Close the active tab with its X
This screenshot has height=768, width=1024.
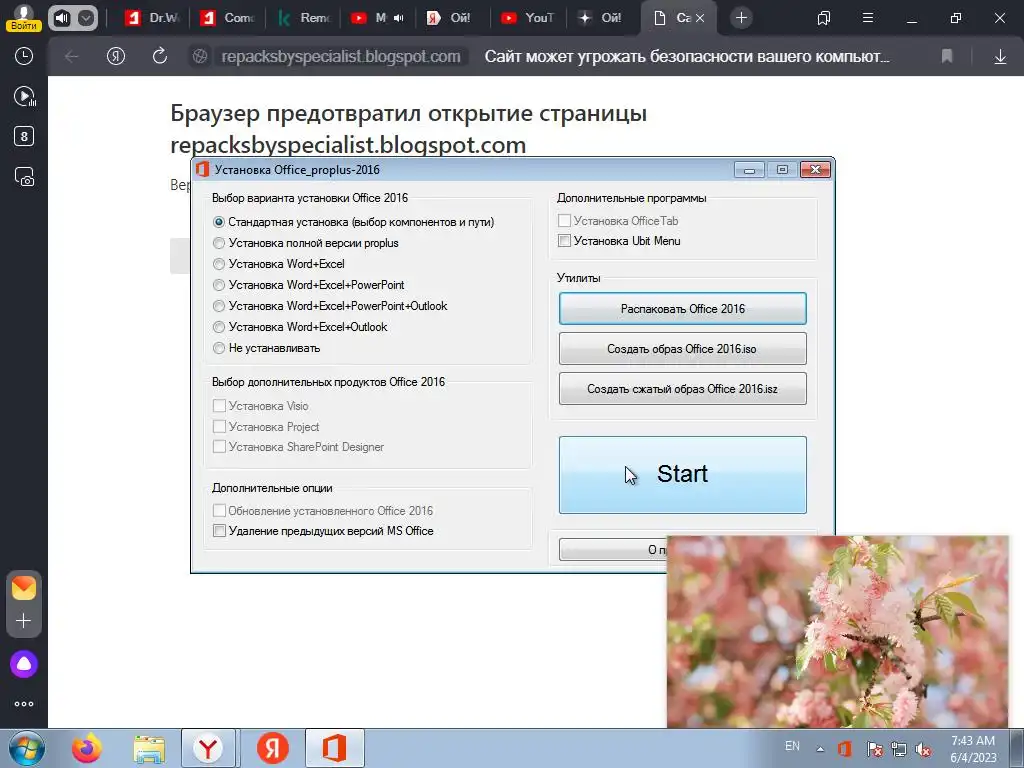(700, 18)
